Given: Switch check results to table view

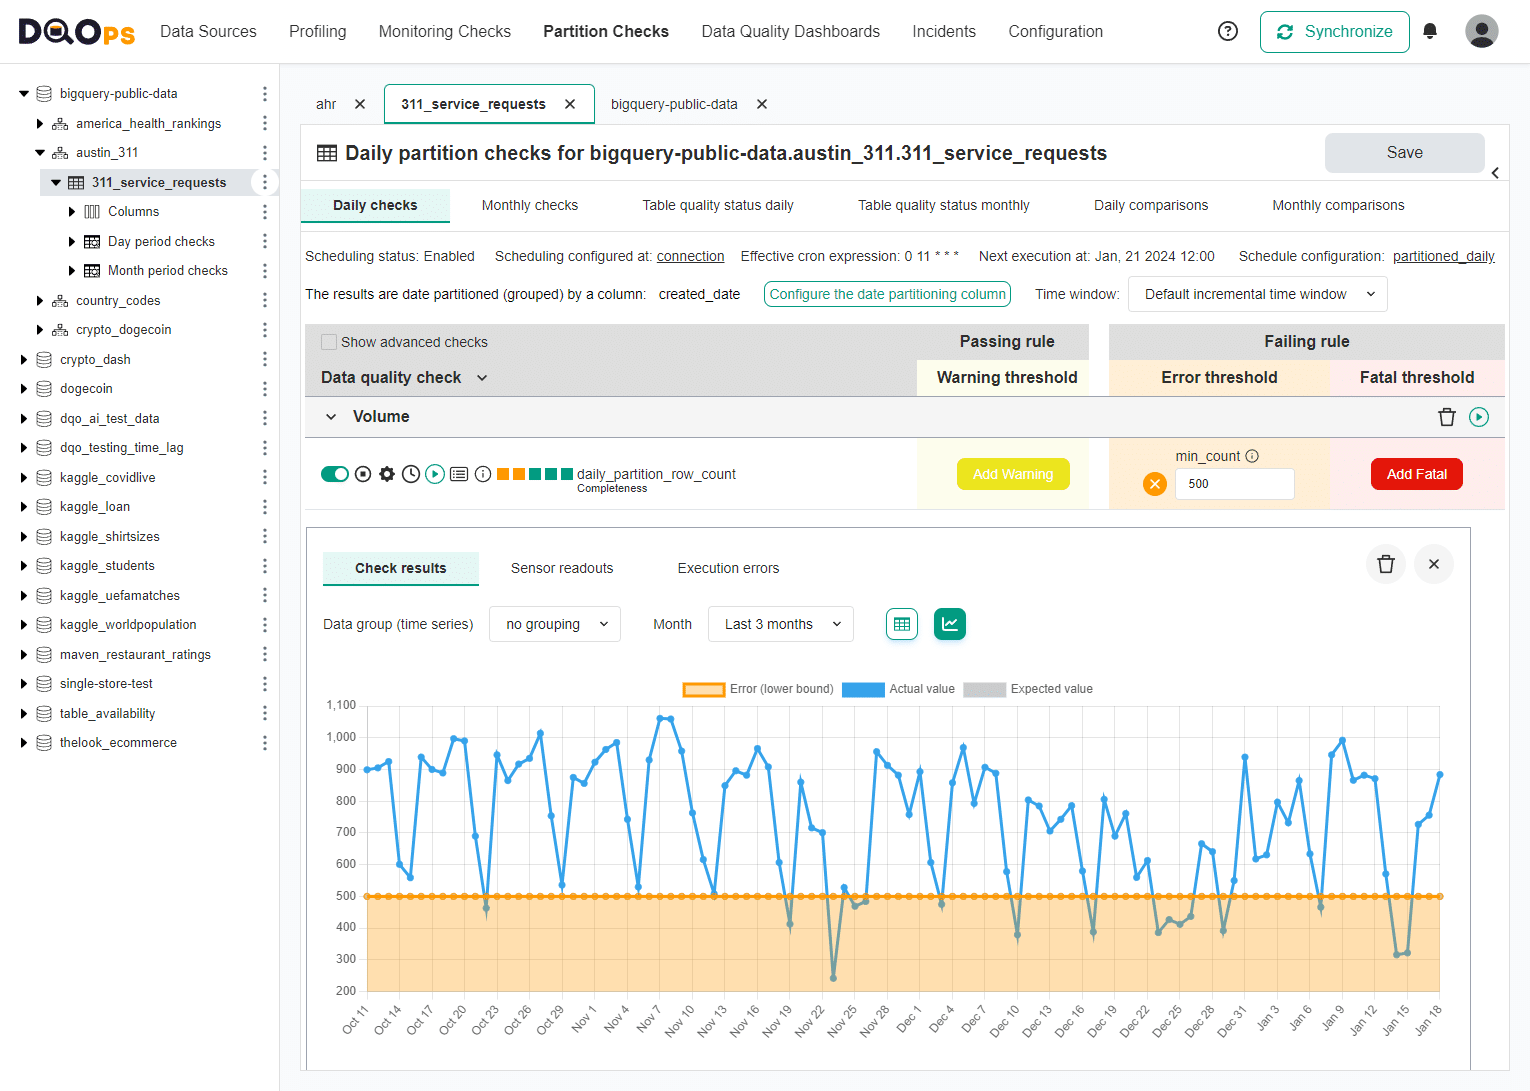Looking at the screenshot, I should pyautogui.click(x=901, y=623).
